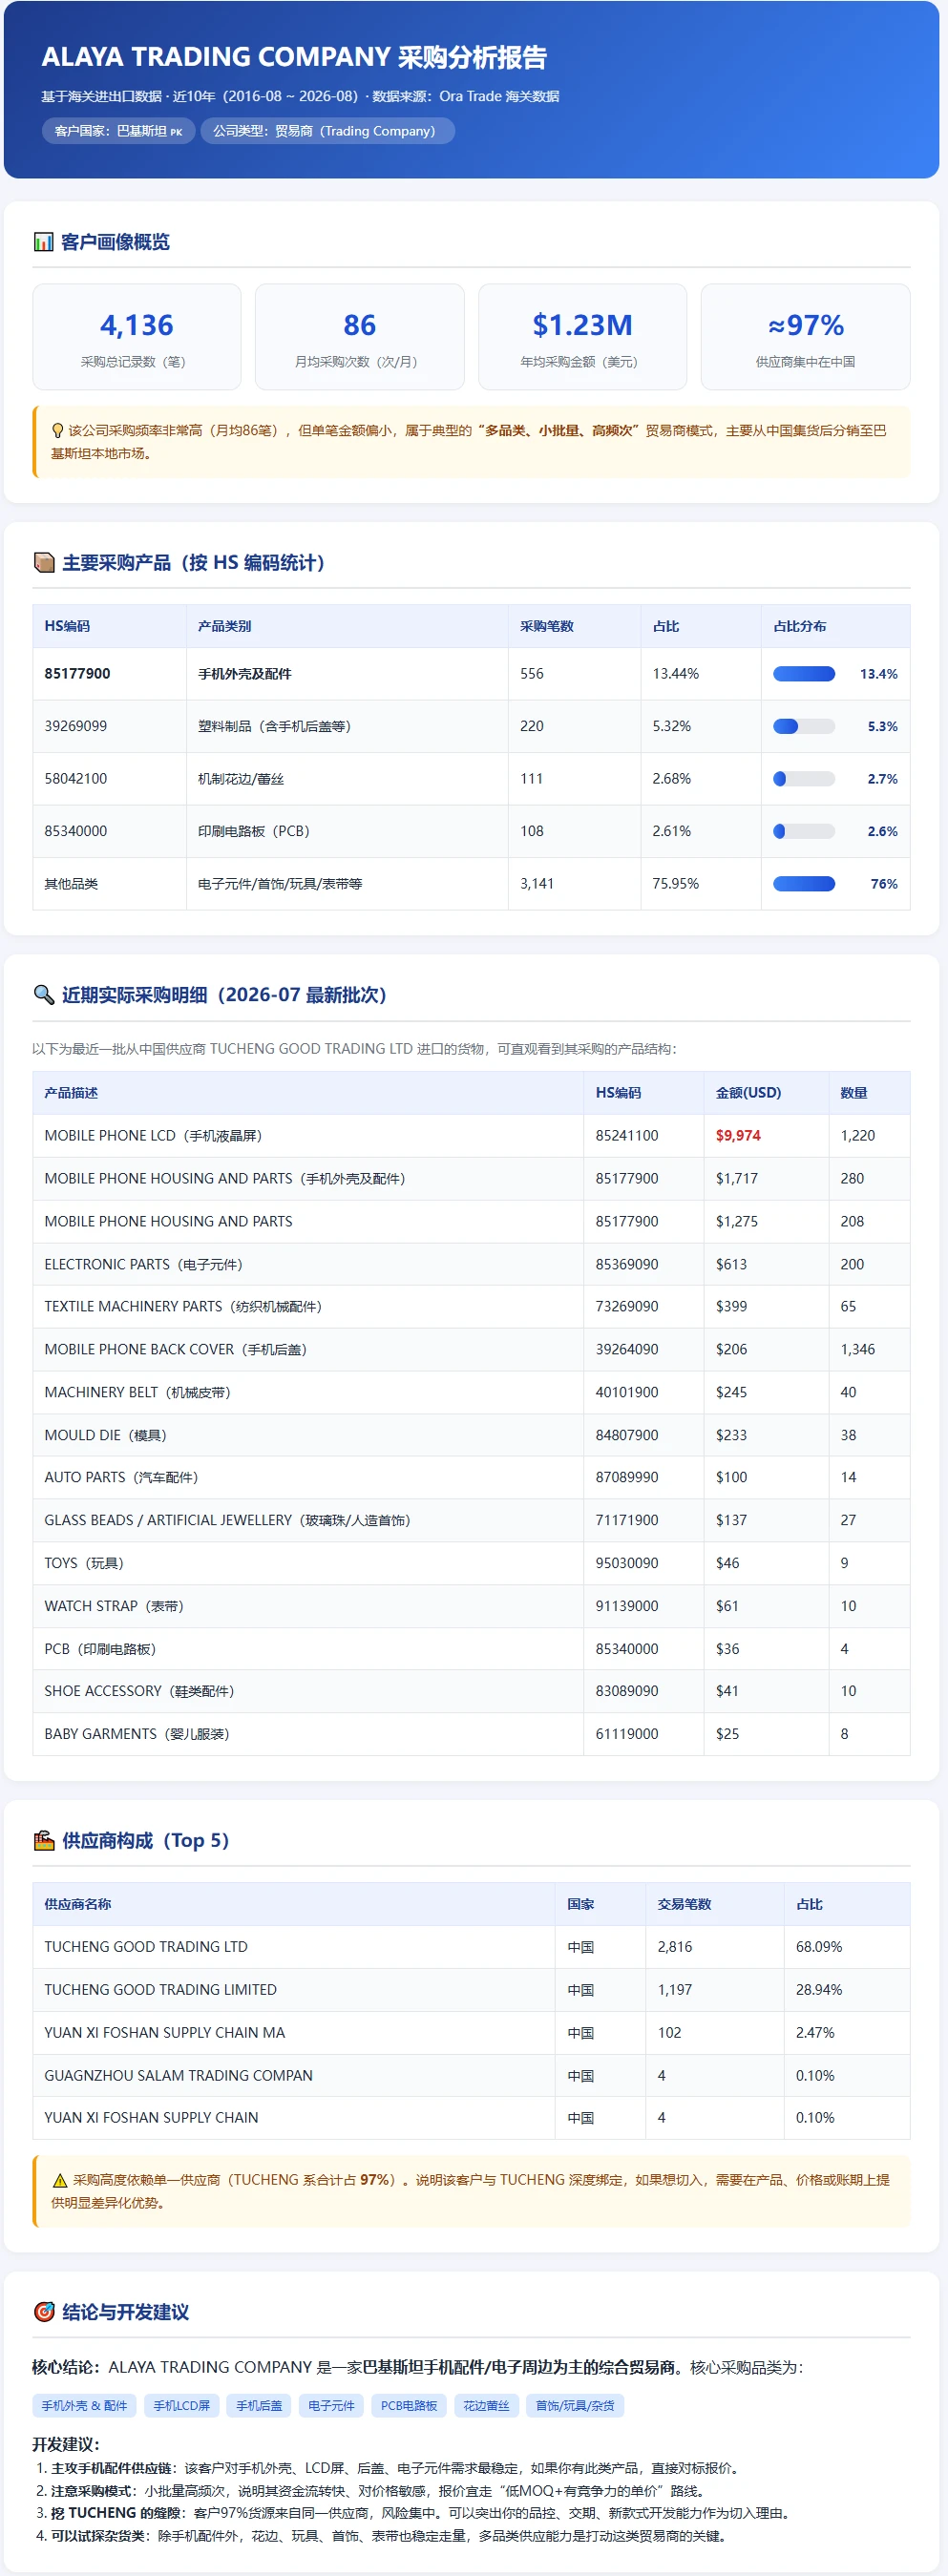The image size is (948, 2576).
Task: Click the GUAGNZHOU SALAM TRADING COMPAN row
Action: coord(471,2077)
